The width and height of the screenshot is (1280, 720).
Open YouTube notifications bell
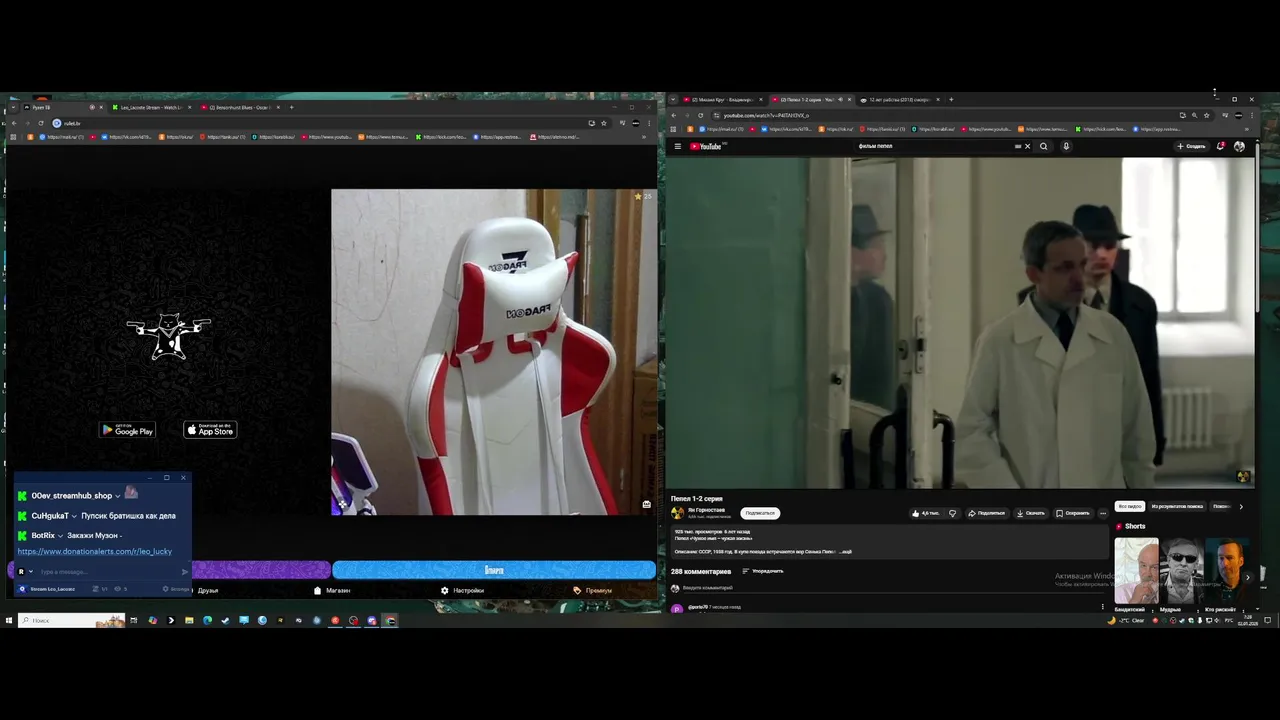coord(1221,146)
